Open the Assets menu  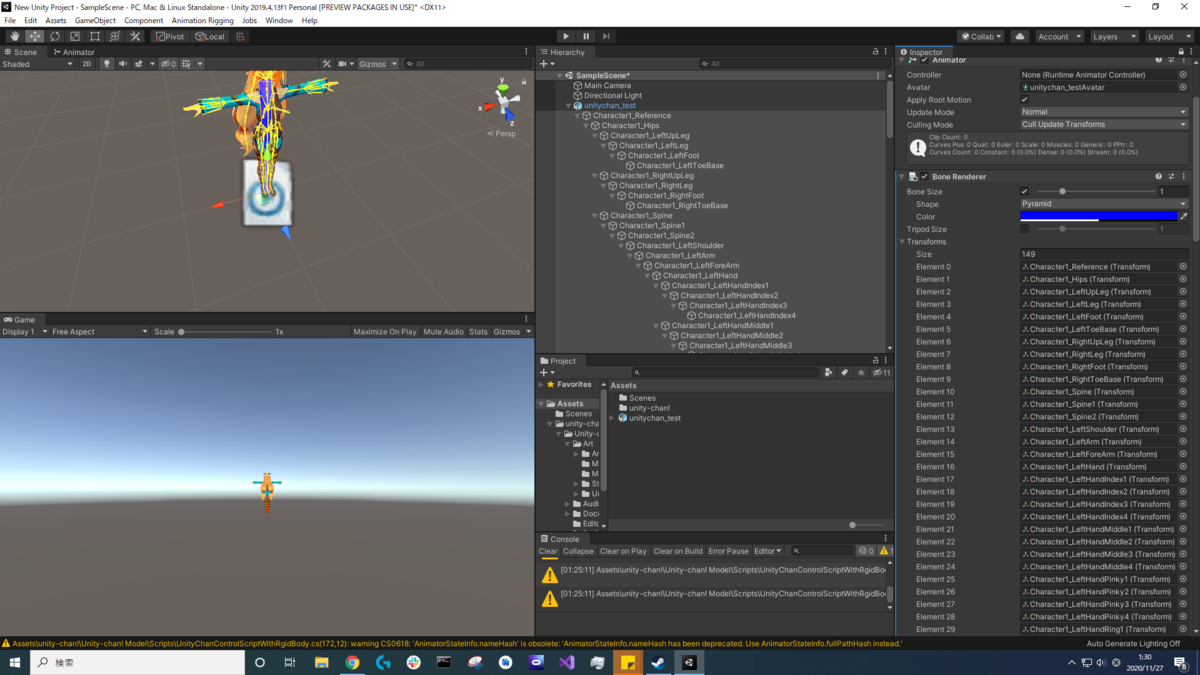pos(56,20)
